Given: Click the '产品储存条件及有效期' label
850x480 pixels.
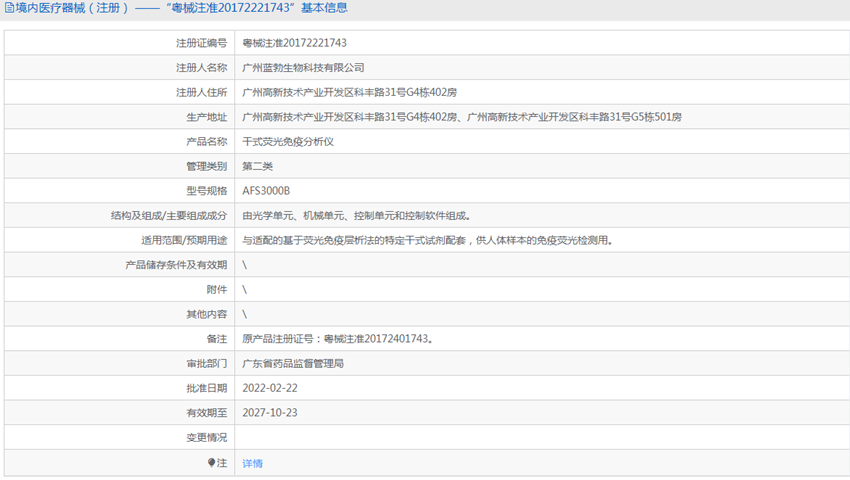Looking at the screenshot, I should (x=176, y=265).
